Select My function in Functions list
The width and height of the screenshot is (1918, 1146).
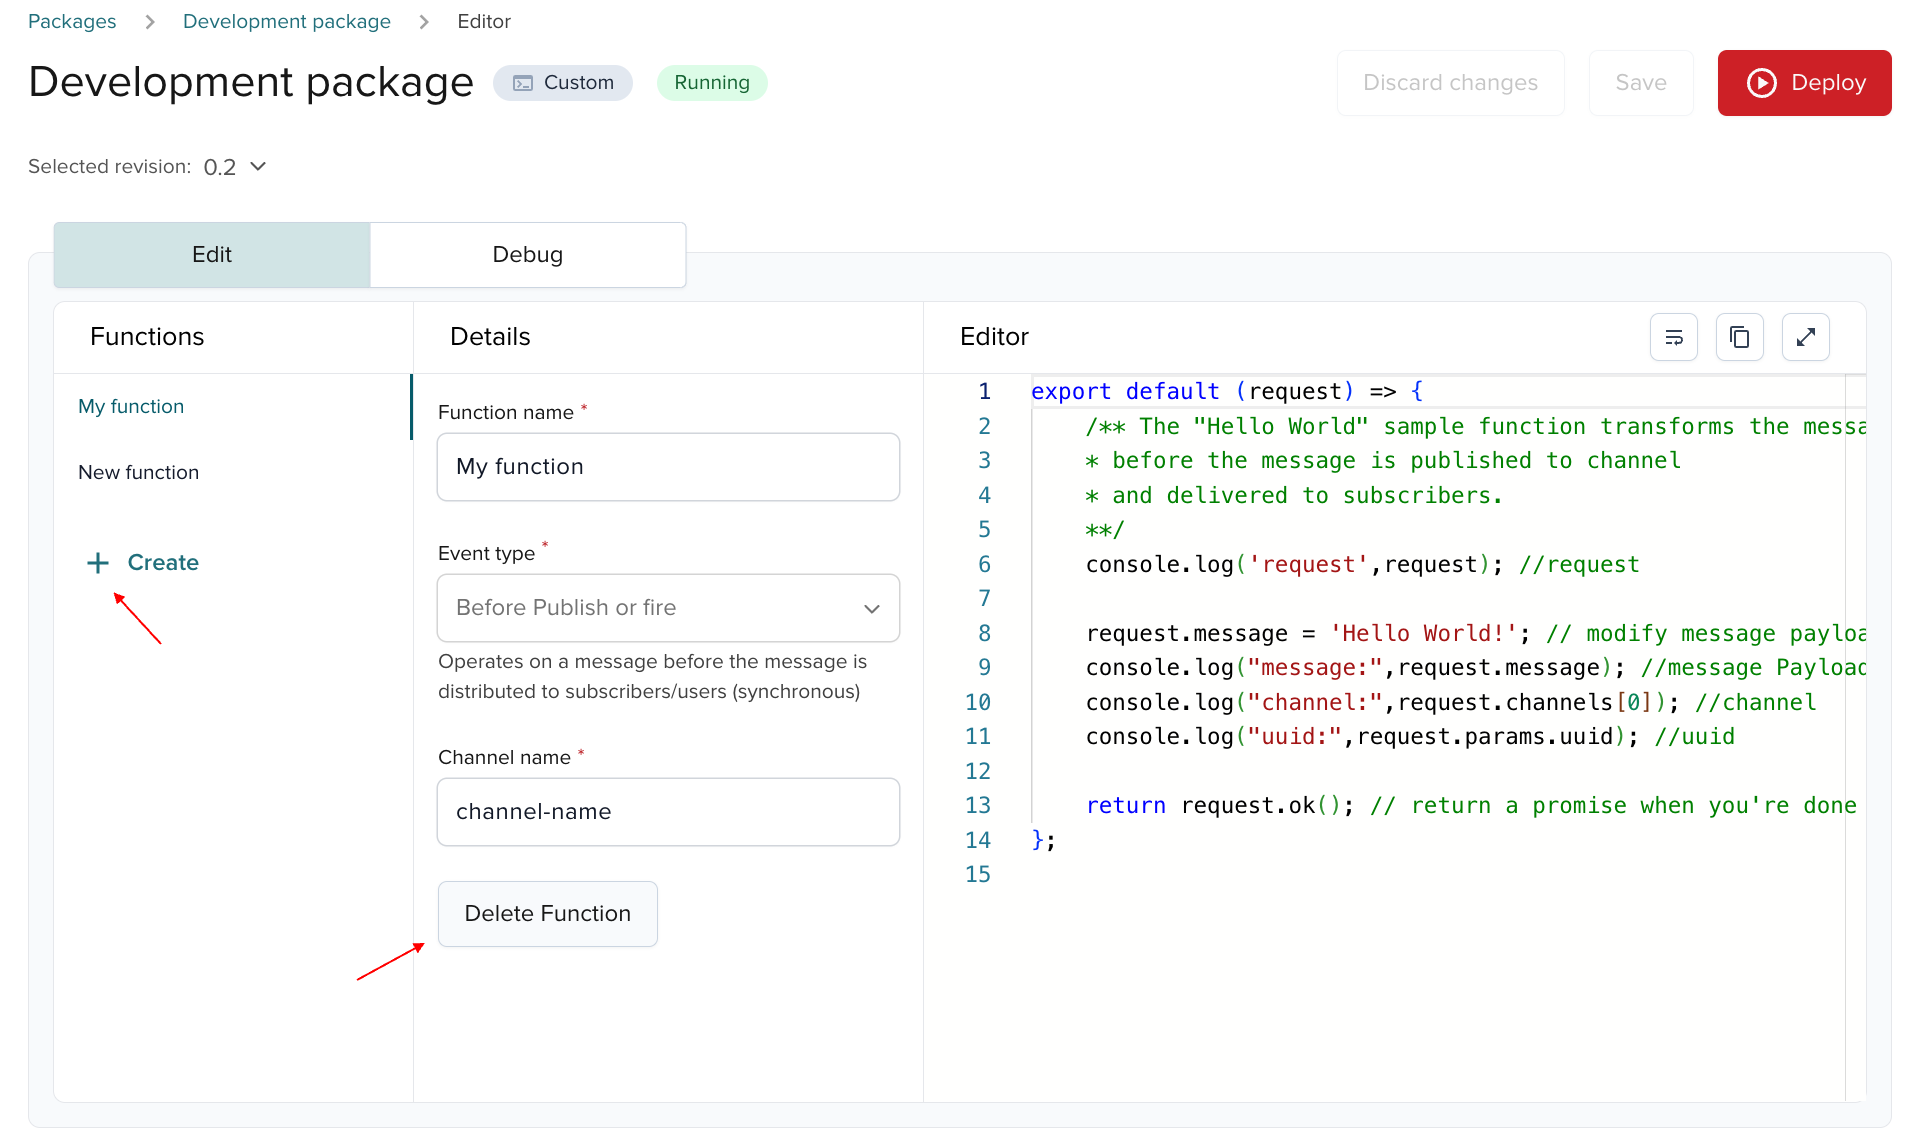(131, 407)
